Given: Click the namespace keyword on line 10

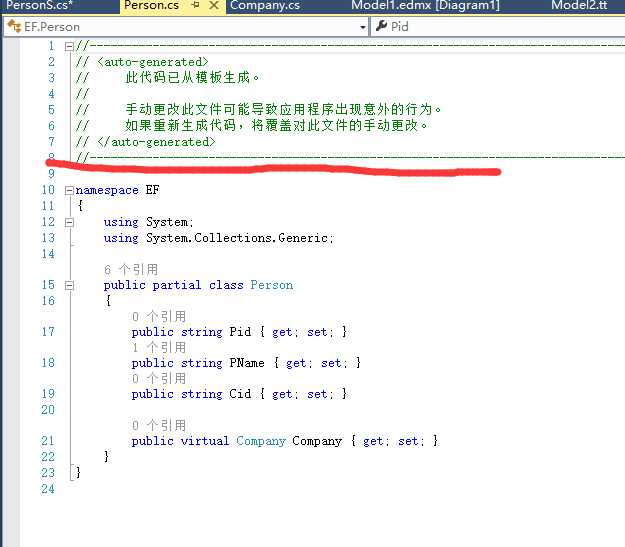Looking at the screenshot, I should click(107, 190).
